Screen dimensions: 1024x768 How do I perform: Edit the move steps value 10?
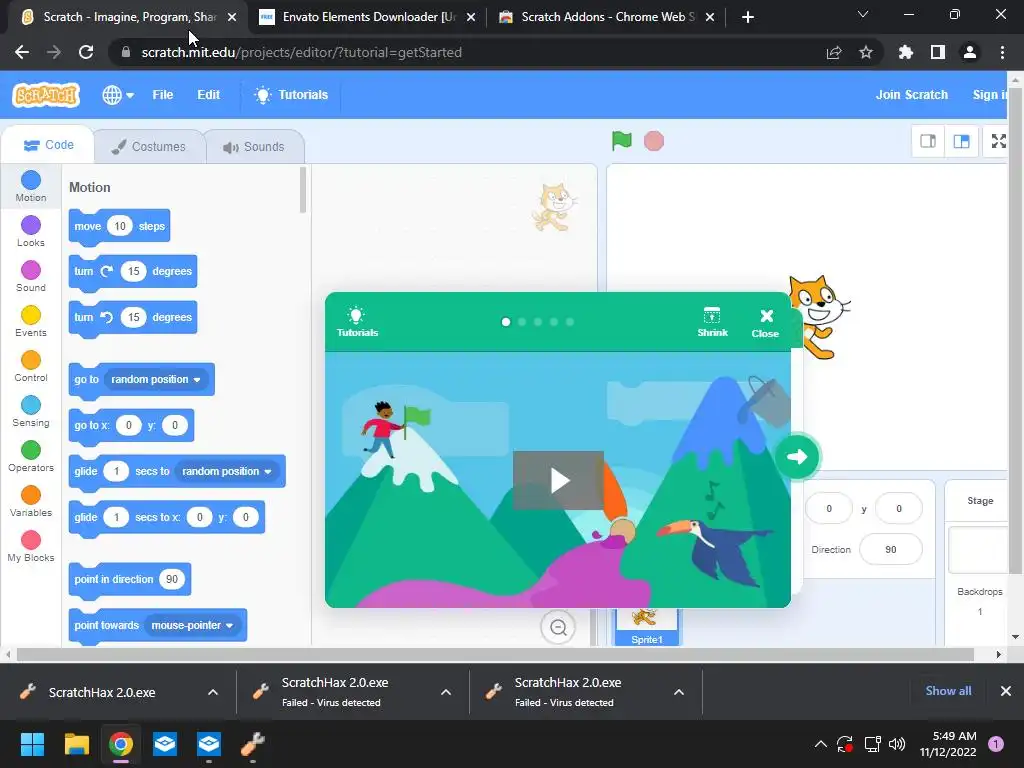pos(120,226)
